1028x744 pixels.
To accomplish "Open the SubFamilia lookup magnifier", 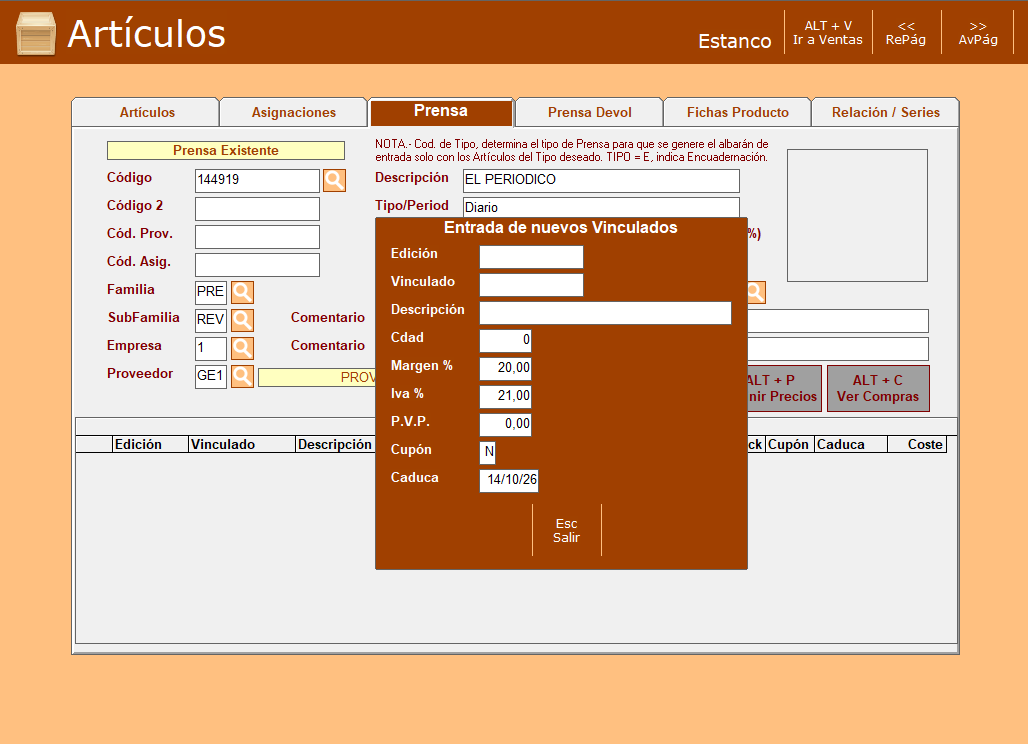I will click(x=242, y=321).
